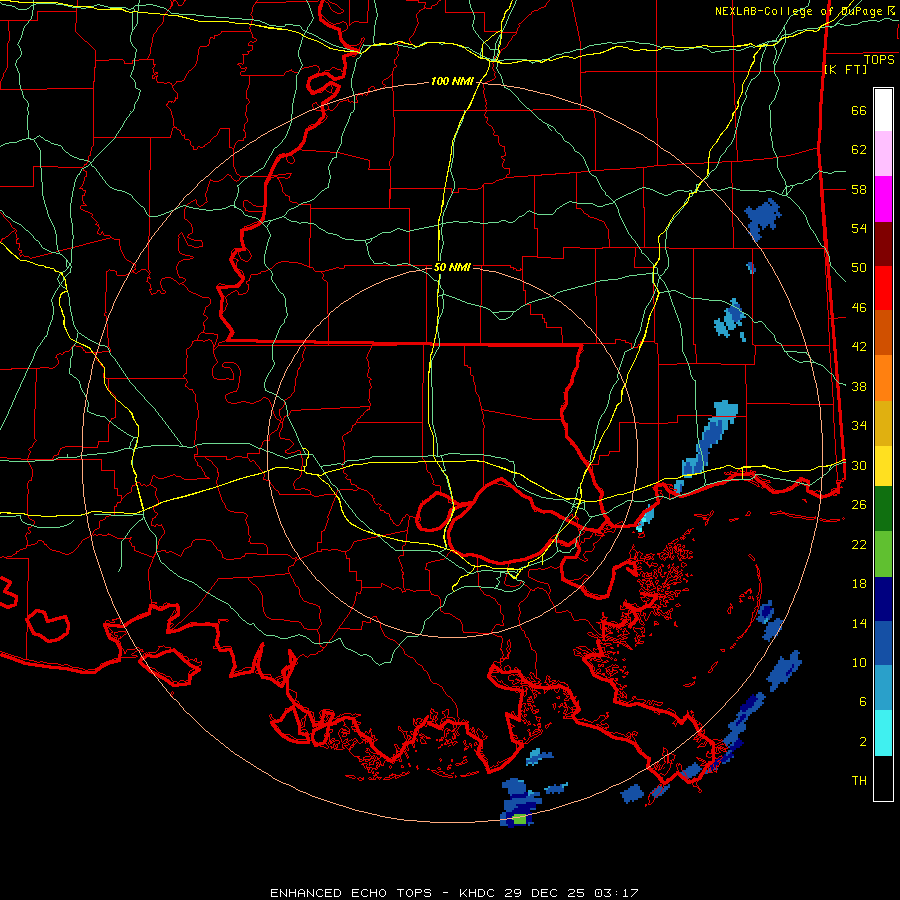
Task: Click the legend value "30"
Action: pyautogui.click(x=859, y=465)
